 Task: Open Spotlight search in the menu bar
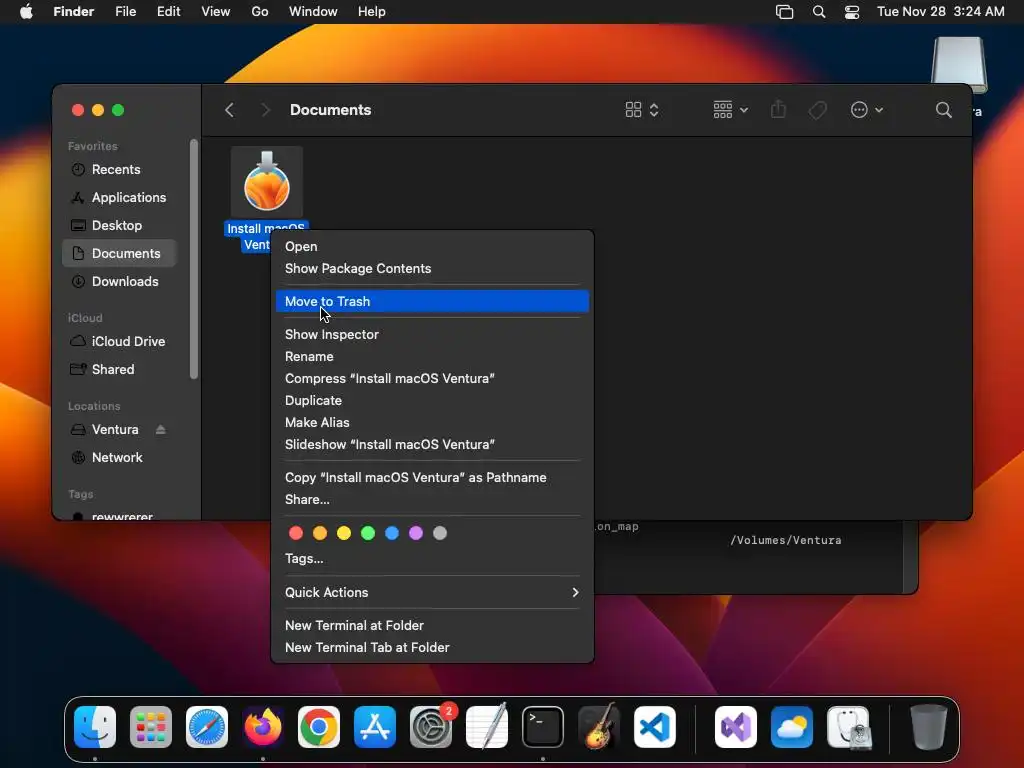818,12
